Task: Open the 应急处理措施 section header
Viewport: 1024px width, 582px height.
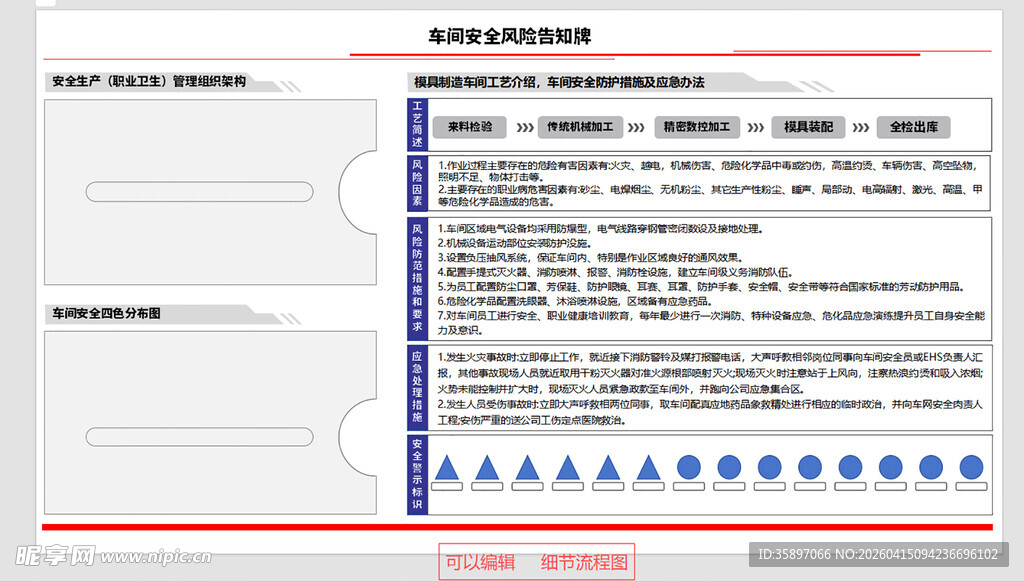Action: tap(419, 390)
